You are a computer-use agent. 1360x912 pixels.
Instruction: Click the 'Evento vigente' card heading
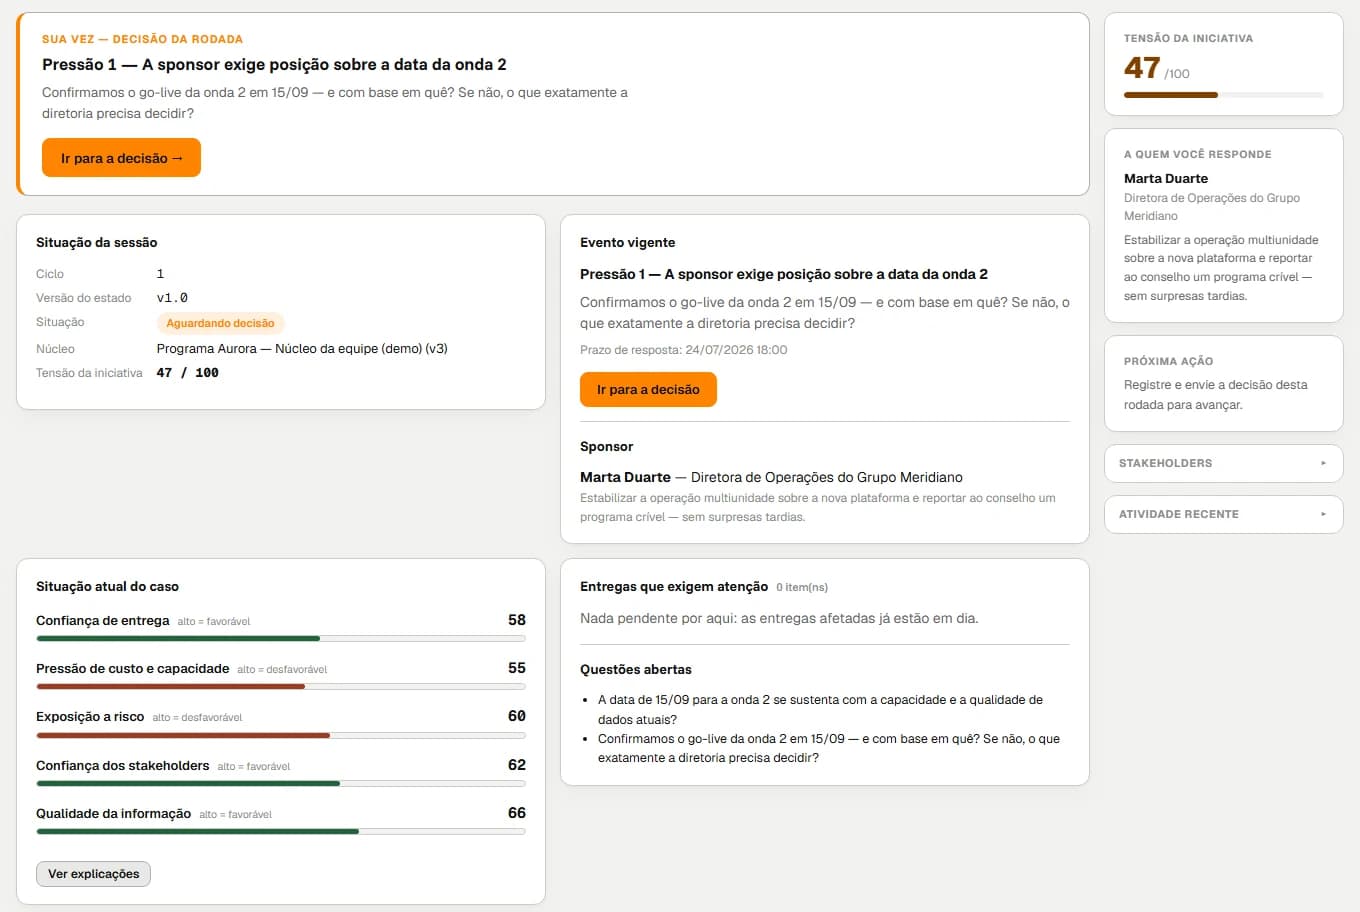(627, 242)
